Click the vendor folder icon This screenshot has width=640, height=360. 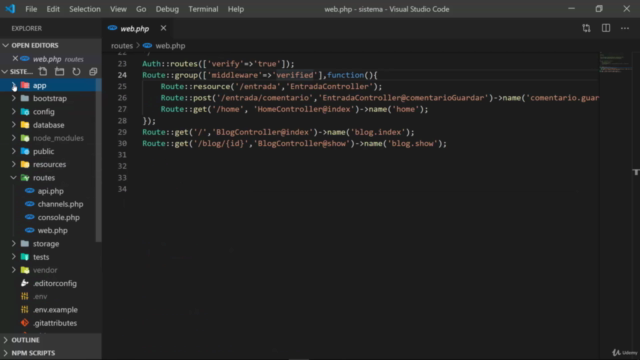(25, 270)
